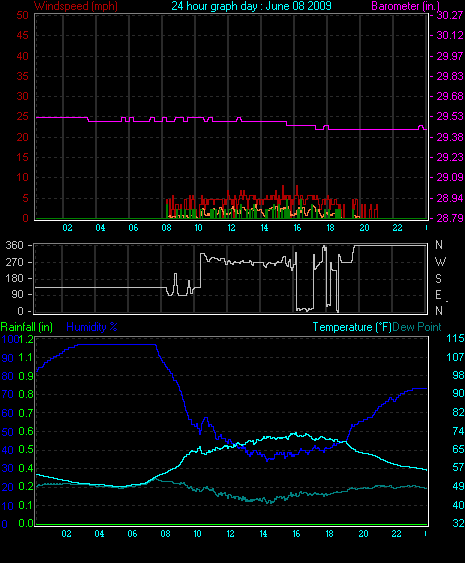The height and width of the screenshot is (563, 465).
Task: Click hour 12 on the top chart axis
Action: [231, 228]
